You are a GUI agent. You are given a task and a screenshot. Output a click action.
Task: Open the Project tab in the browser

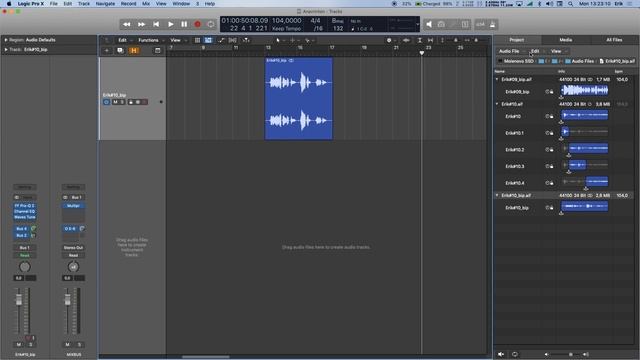(517, 40)
